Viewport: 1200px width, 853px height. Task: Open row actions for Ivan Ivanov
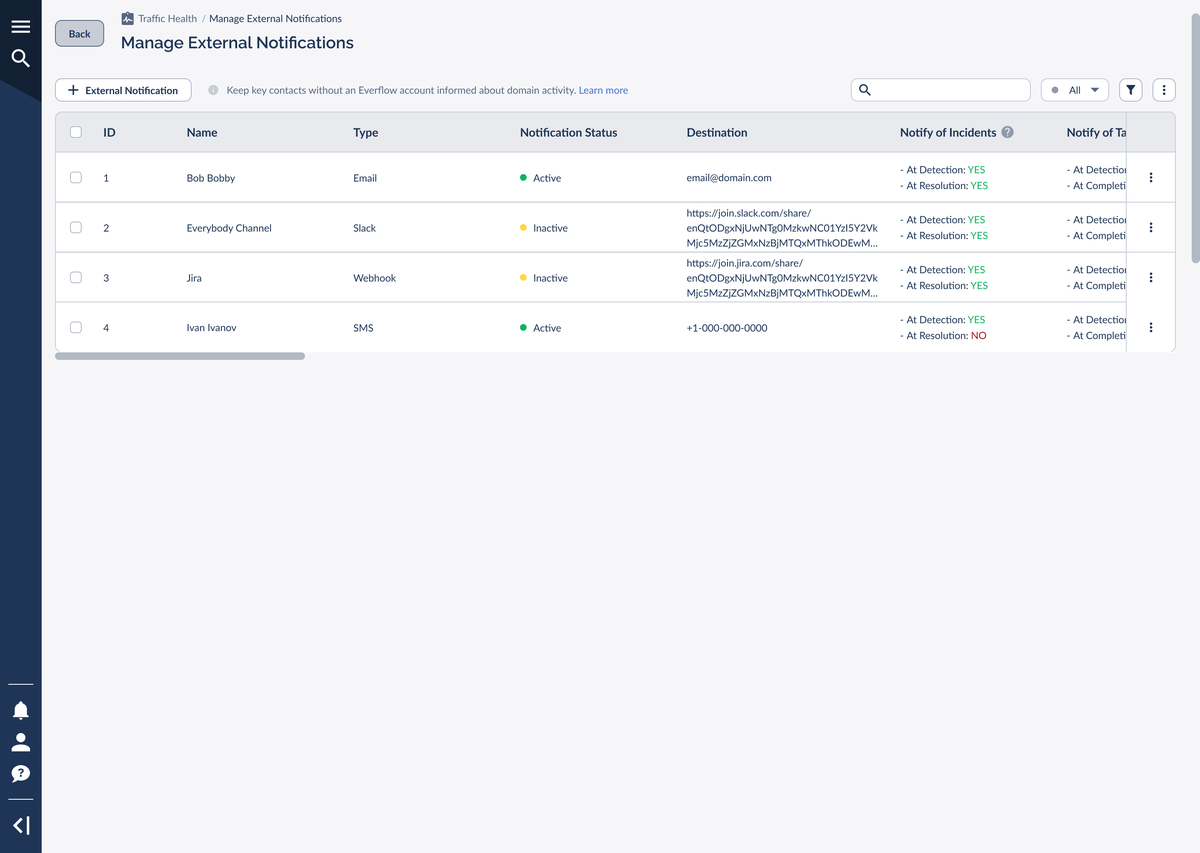click(x=1151, y=328)
